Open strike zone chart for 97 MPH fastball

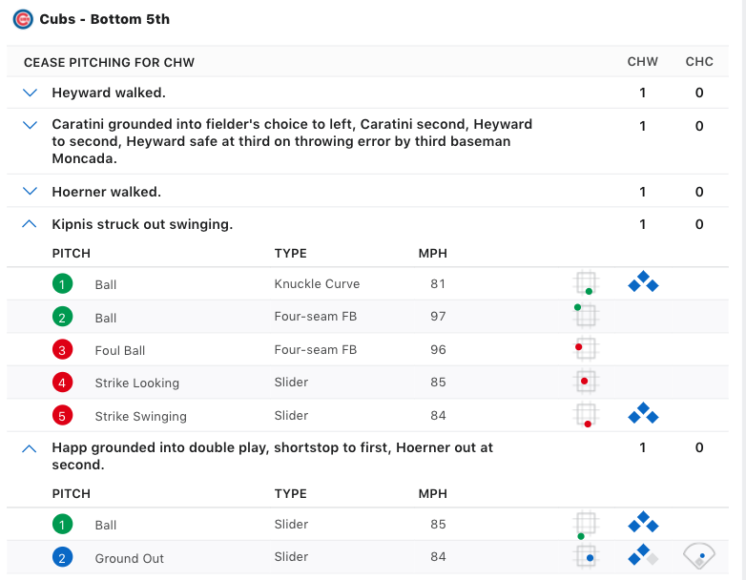tap(586, 316)
